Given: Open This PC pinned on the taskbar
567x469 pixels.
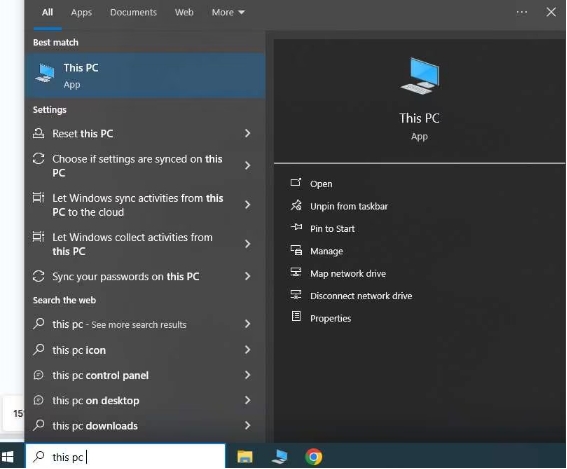Looking at the screenshot, I should coord(279,457).
